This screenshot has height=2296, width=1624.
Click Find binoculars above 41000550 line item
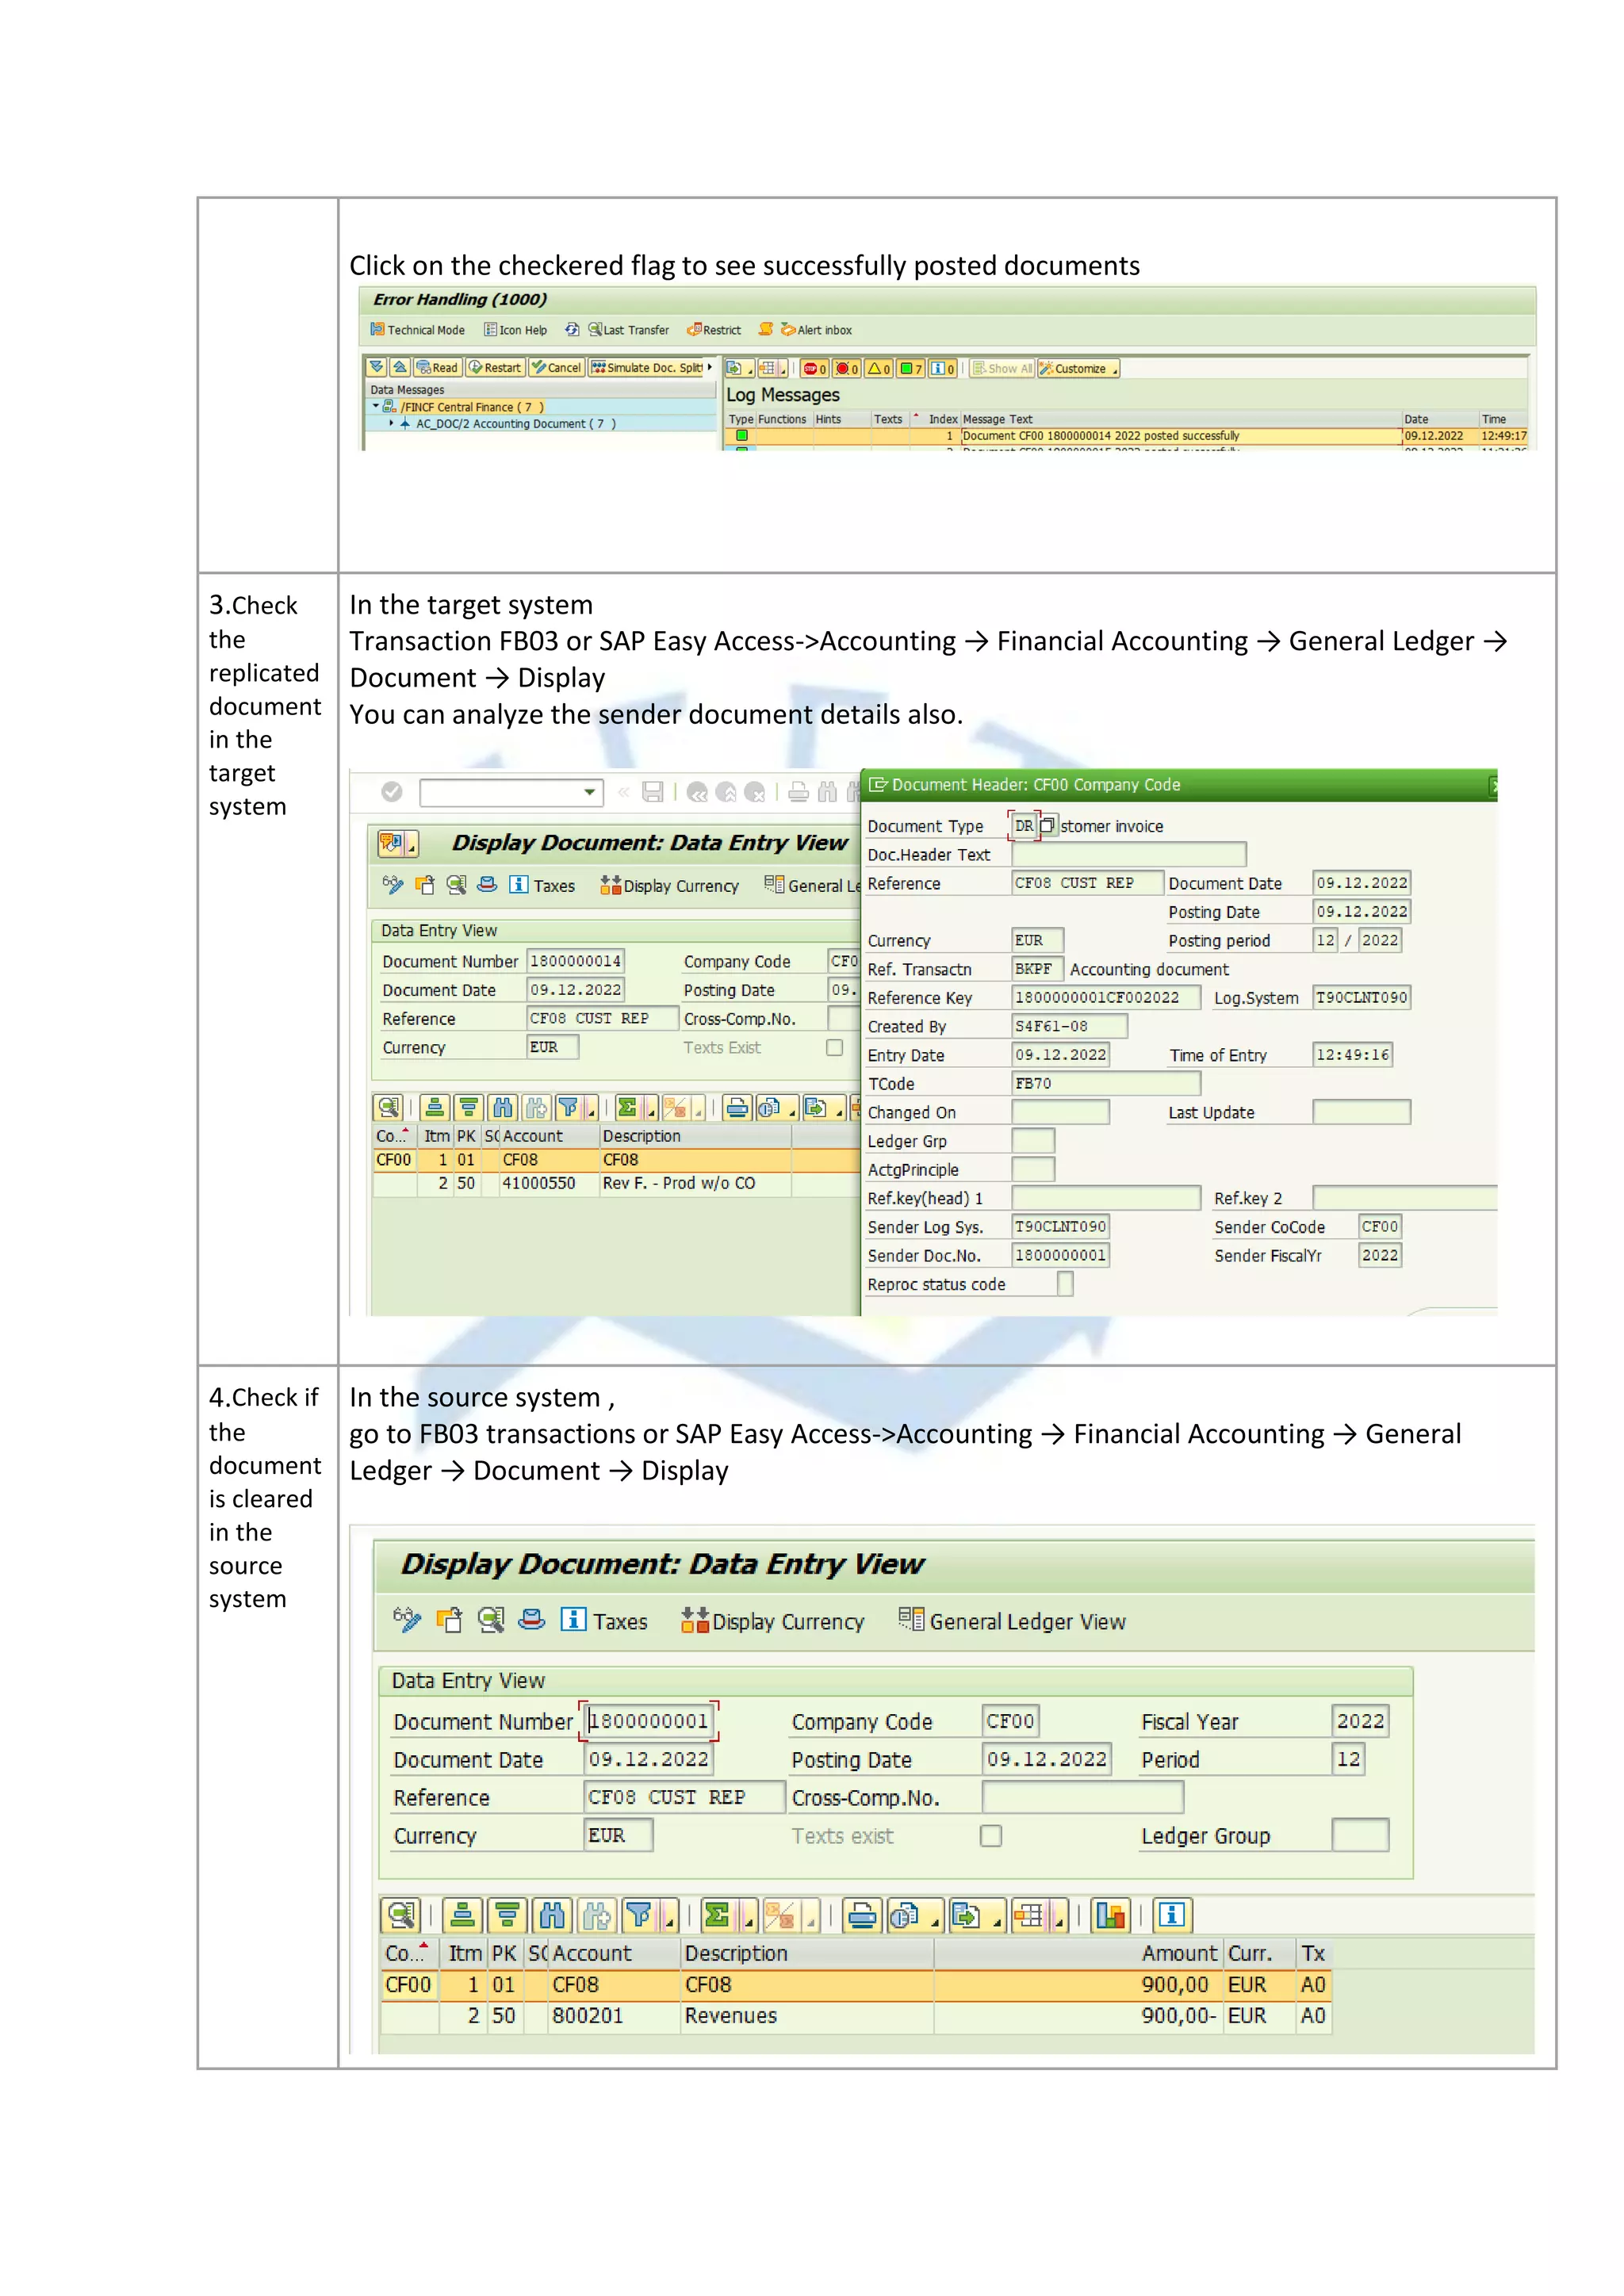coord(503,1107)
